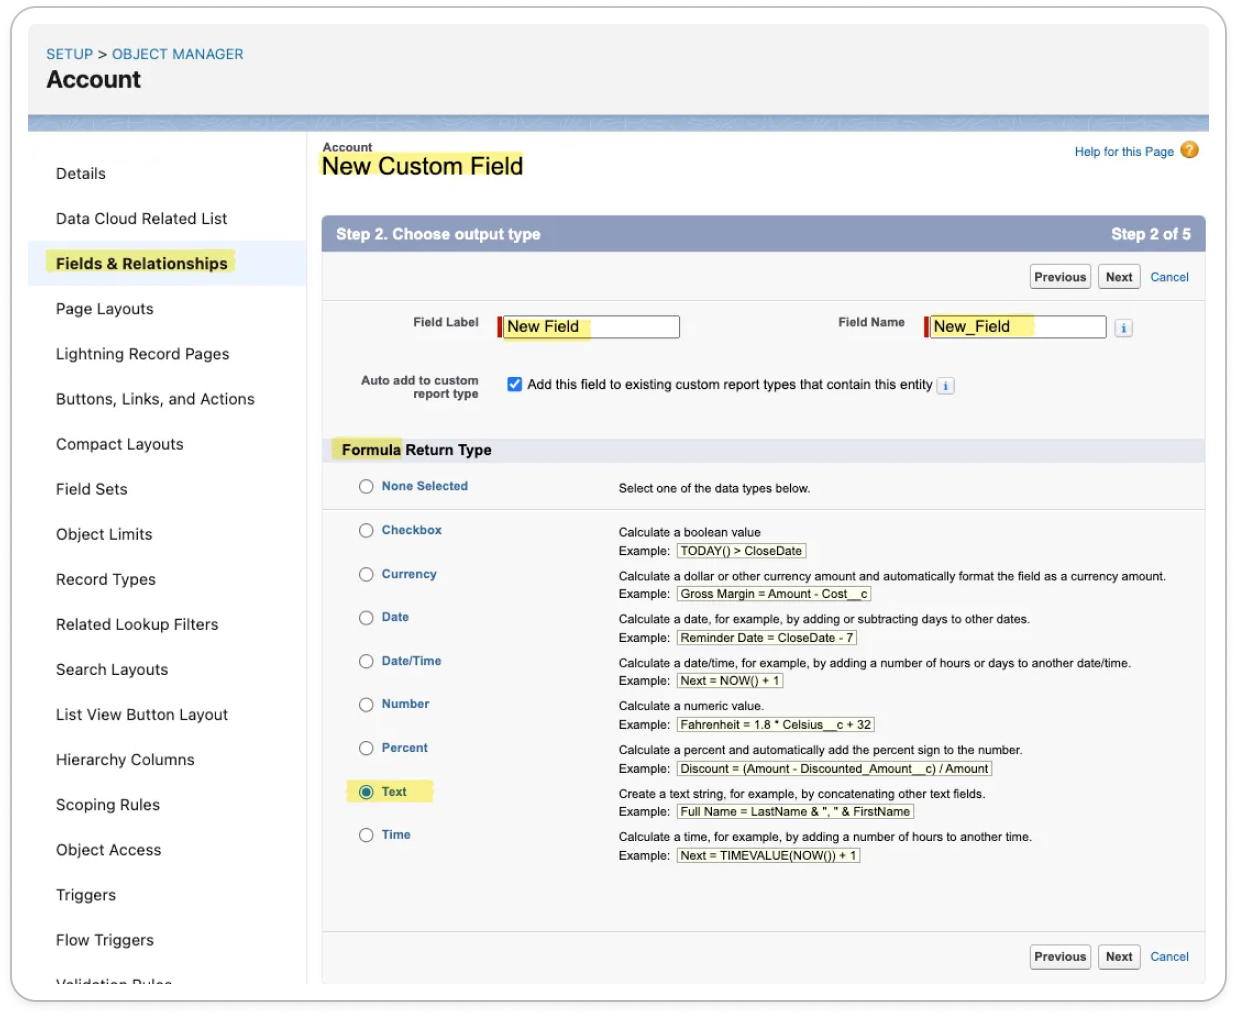
Task: Choose the Currency return type radio
Action: coord(366,575)
